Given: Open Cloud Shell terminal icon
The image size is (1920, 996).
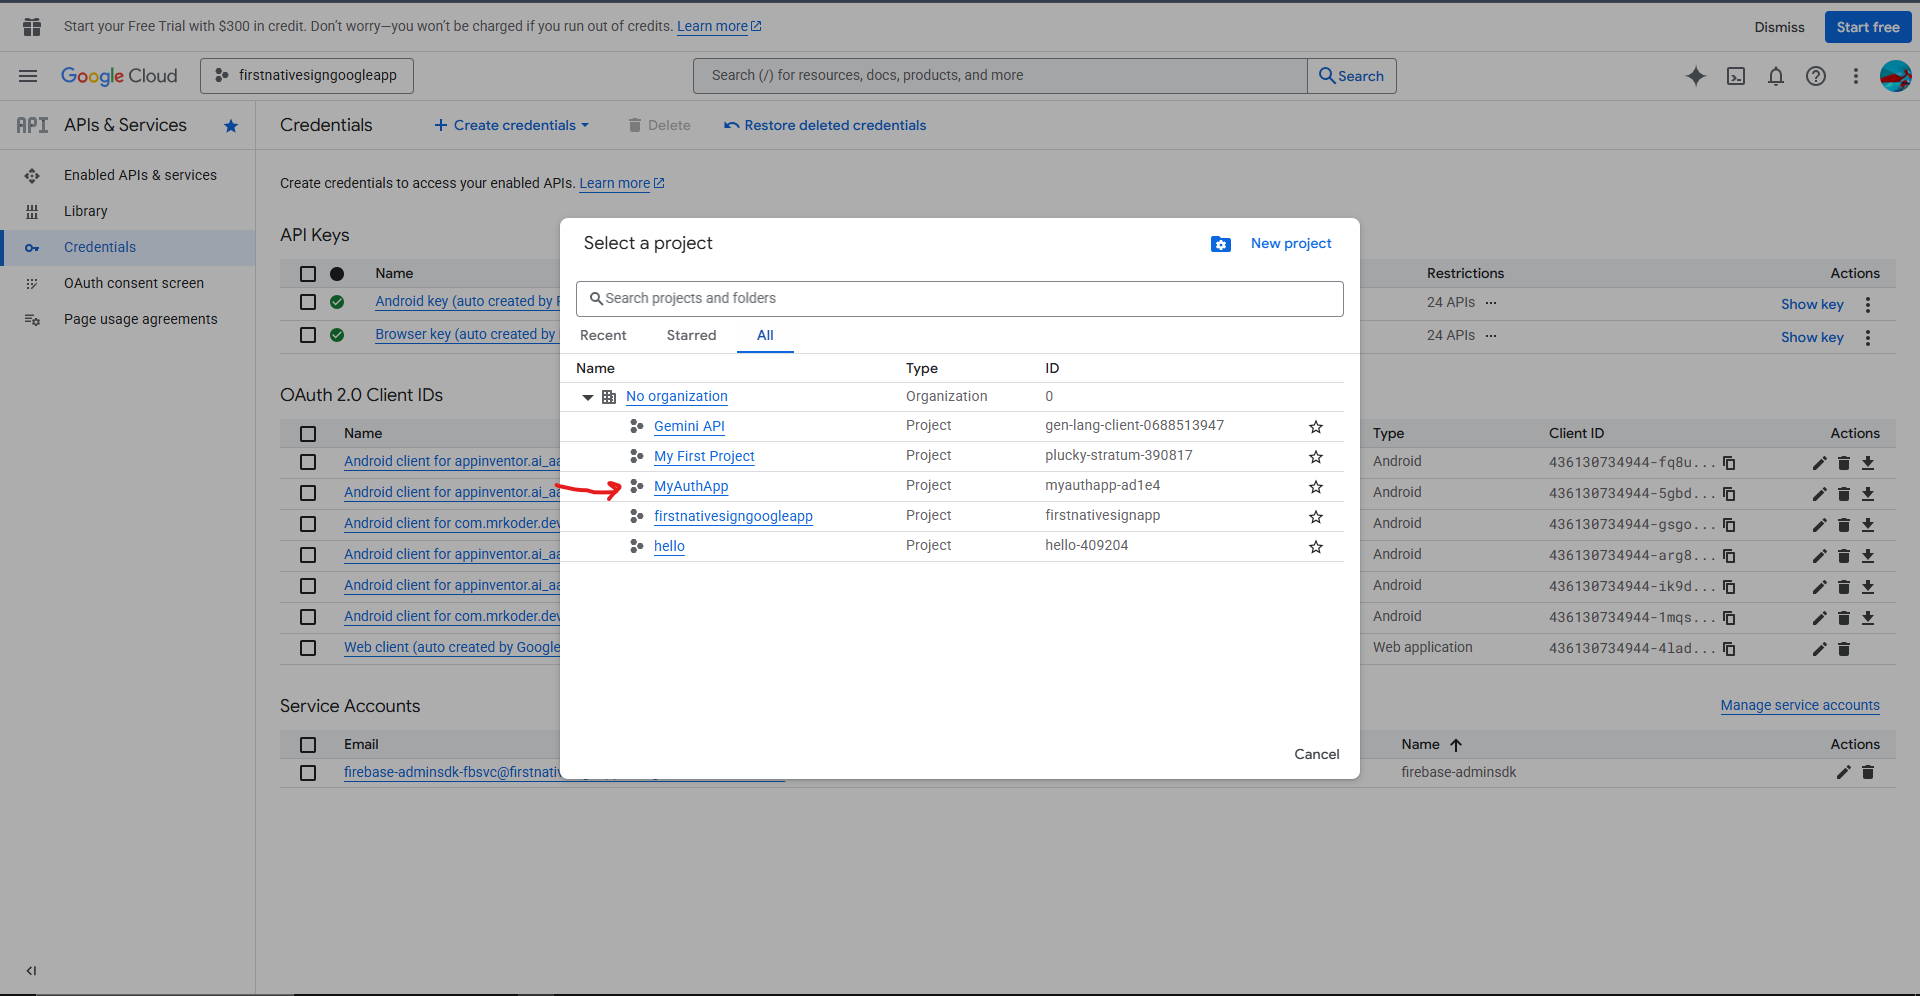Looking at the screenshot, I should point(1736,76).
